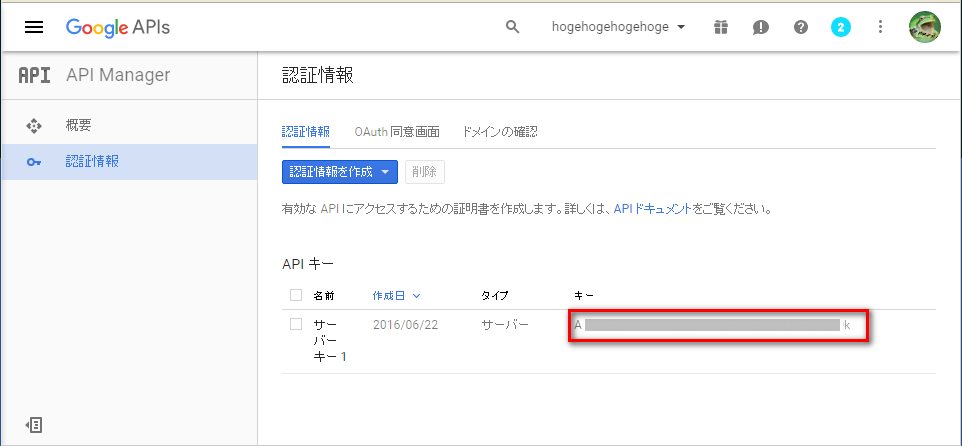Open the 認証情報を作成 dropdown button

340,172
